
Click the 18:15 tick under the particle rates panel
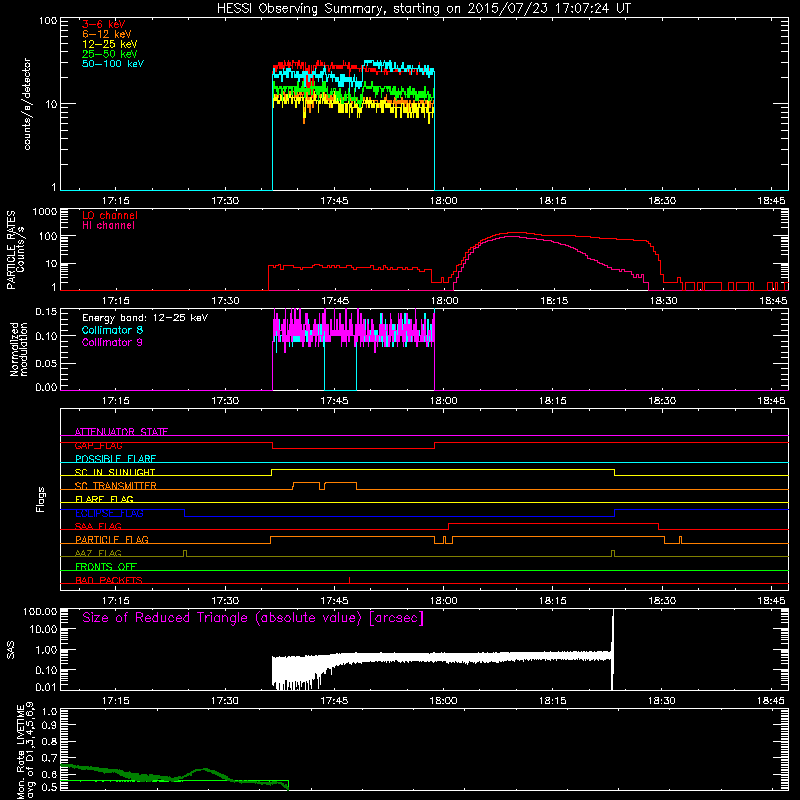(x=554, y=301)
